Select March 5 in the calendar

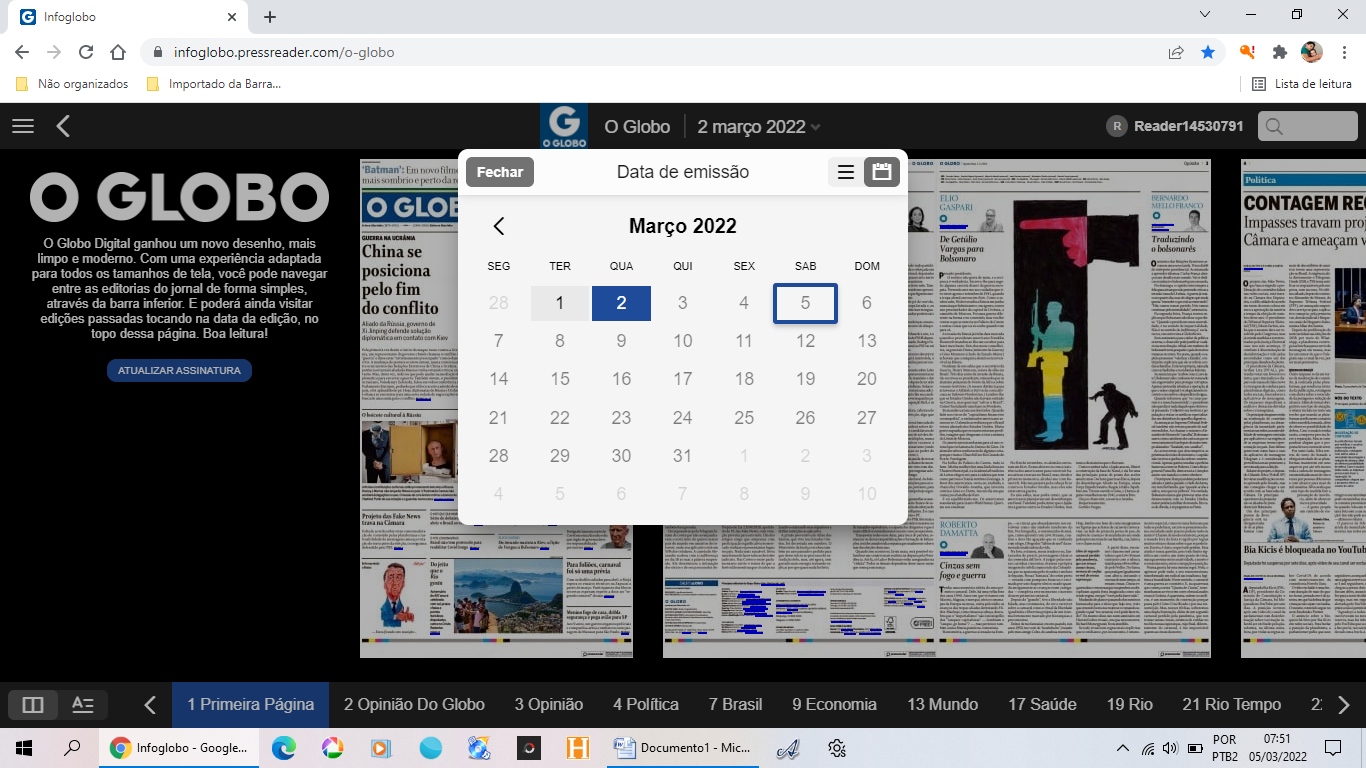click(805, 303)
